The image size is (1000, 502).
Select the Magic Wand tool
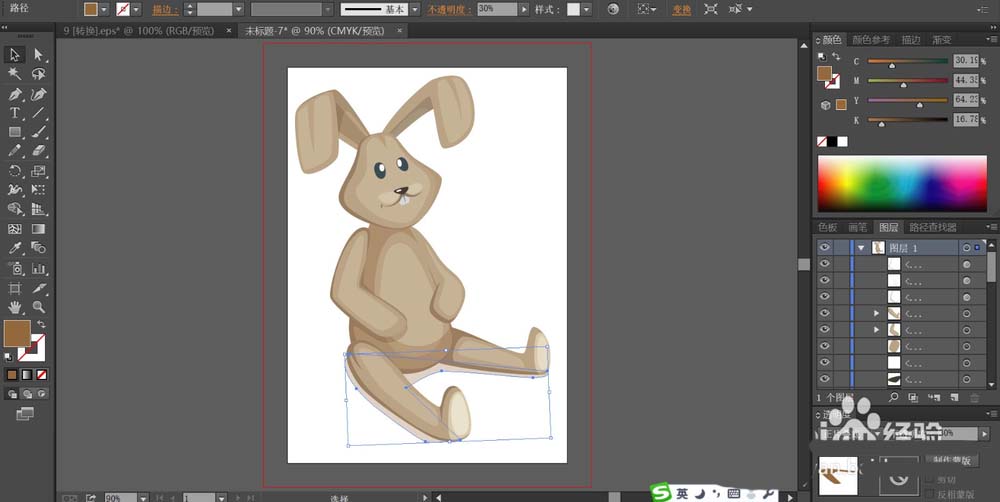point(15,73)
